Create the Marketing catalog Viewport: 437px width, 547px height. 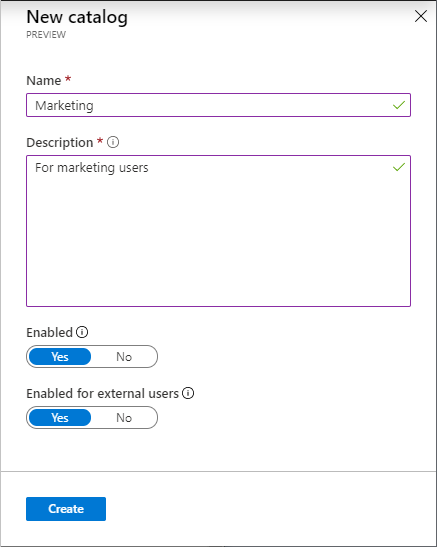pyautogui.click(x=66, y=509)
